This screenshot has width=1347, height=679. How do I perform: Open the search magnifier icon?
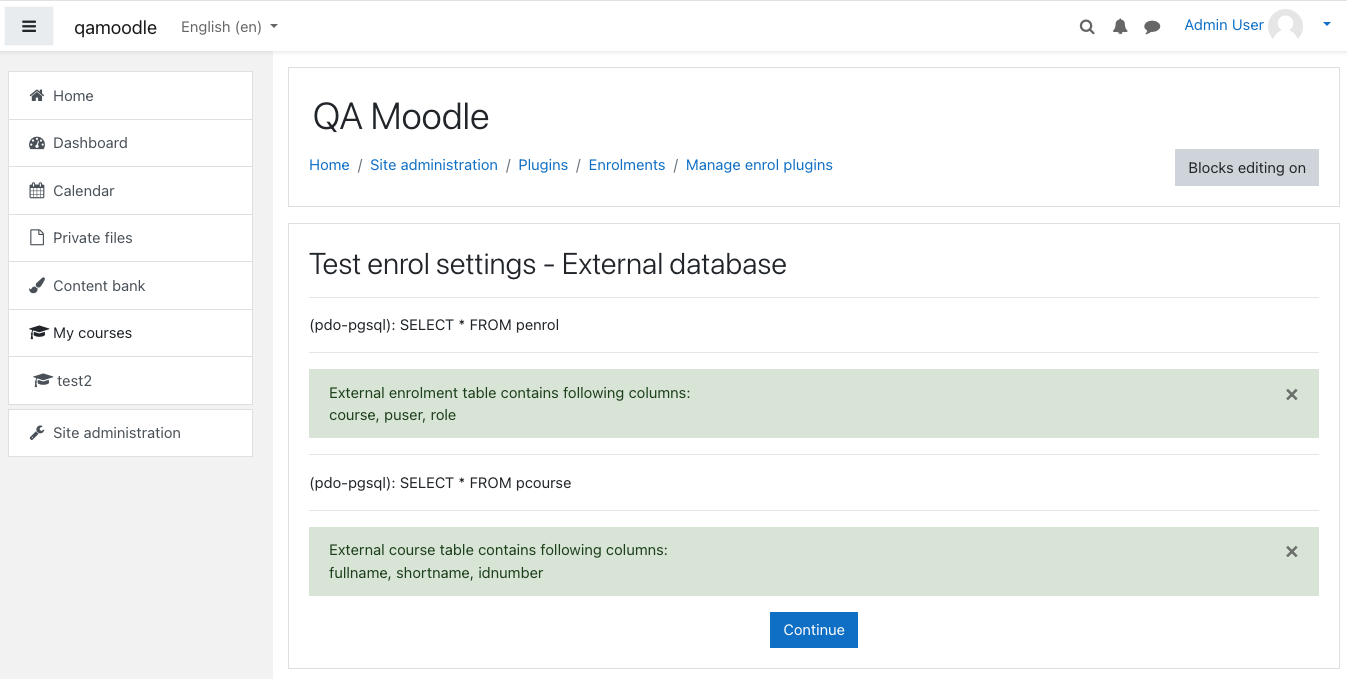click(x=1087, y=27)
